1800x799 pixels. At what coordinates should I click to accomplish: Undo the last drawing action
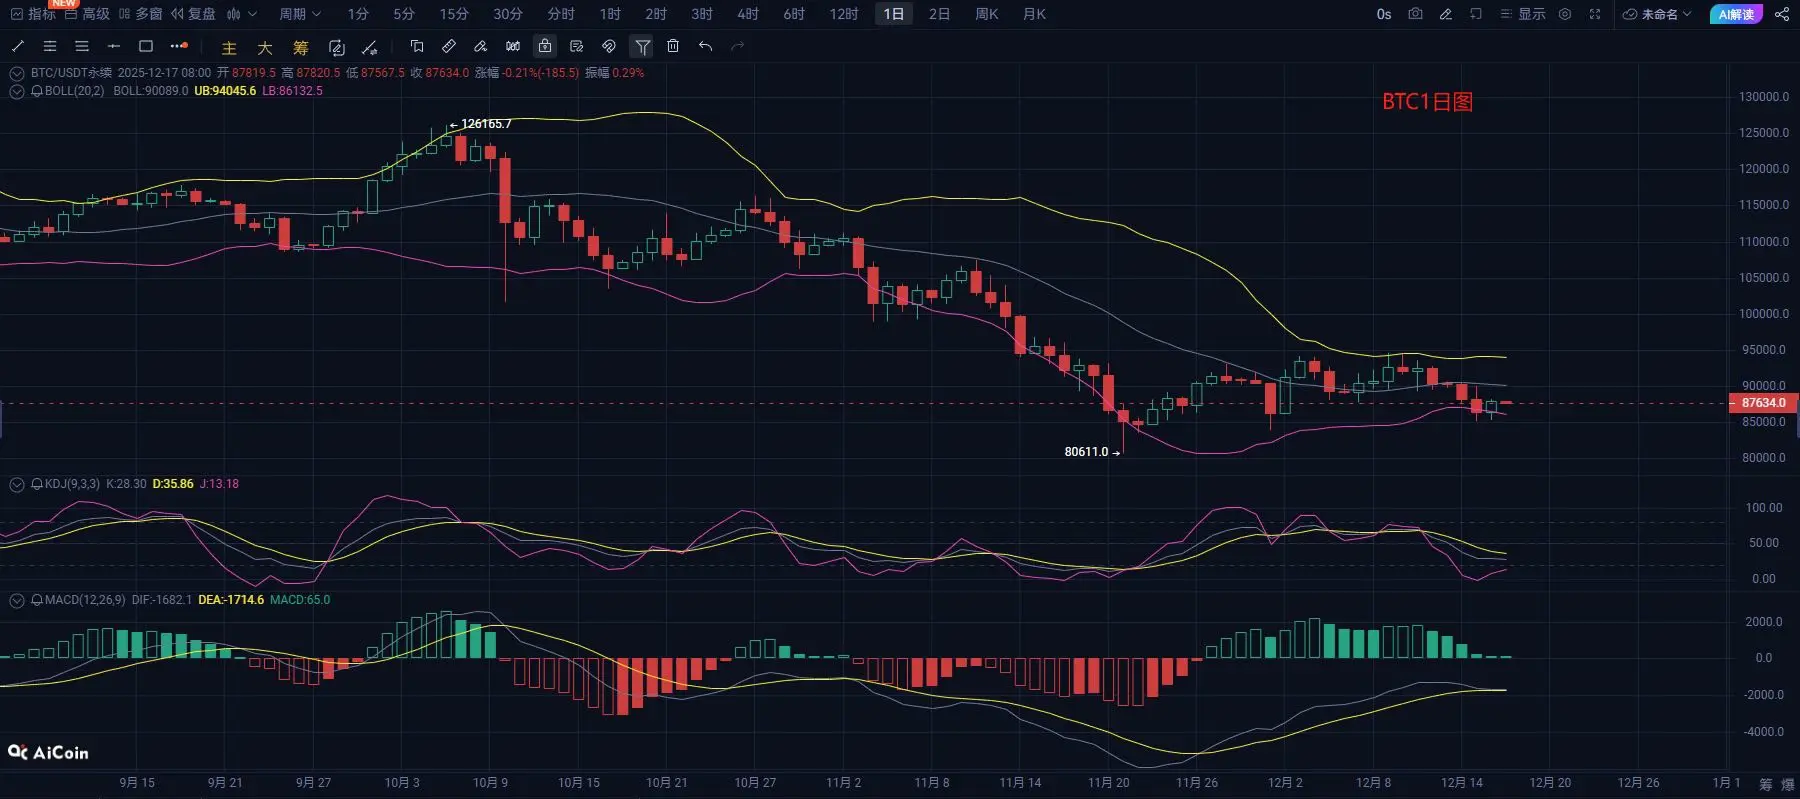point(705,46)
